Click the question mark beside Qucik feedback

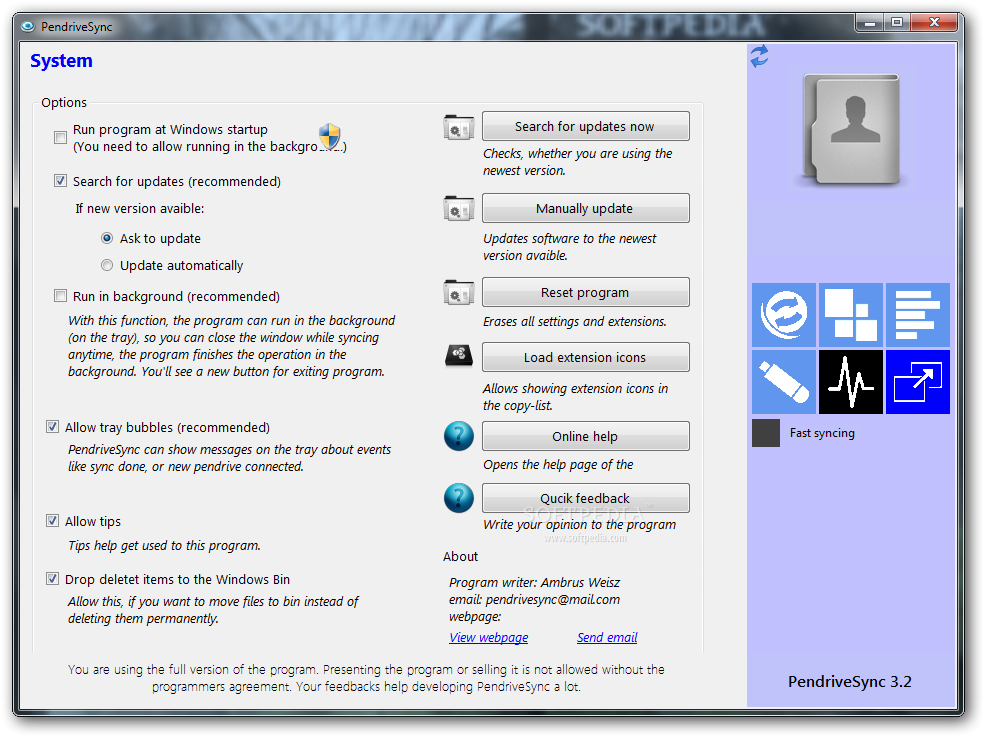pos(459,498)
